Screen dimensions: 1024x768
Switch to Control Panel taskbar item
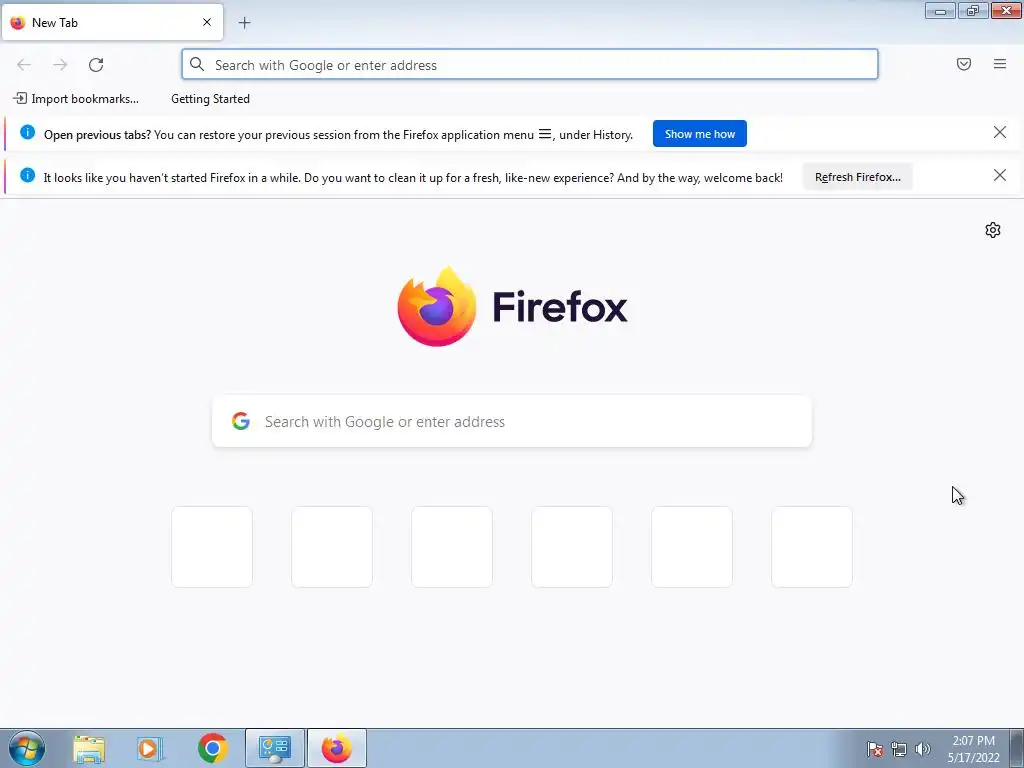(x=275, y=748)
